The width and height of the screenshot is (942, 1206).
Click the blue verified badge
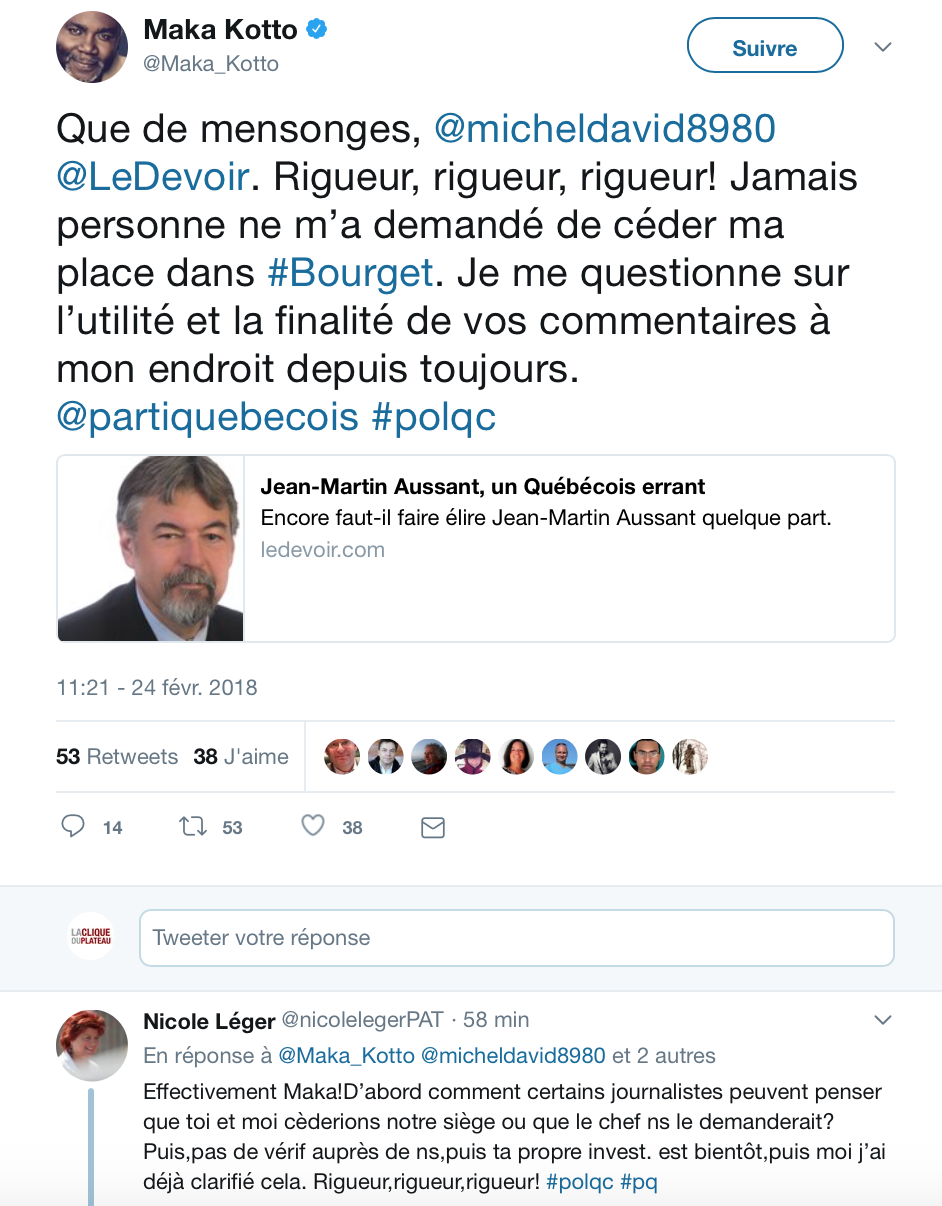tap(317, 30)
